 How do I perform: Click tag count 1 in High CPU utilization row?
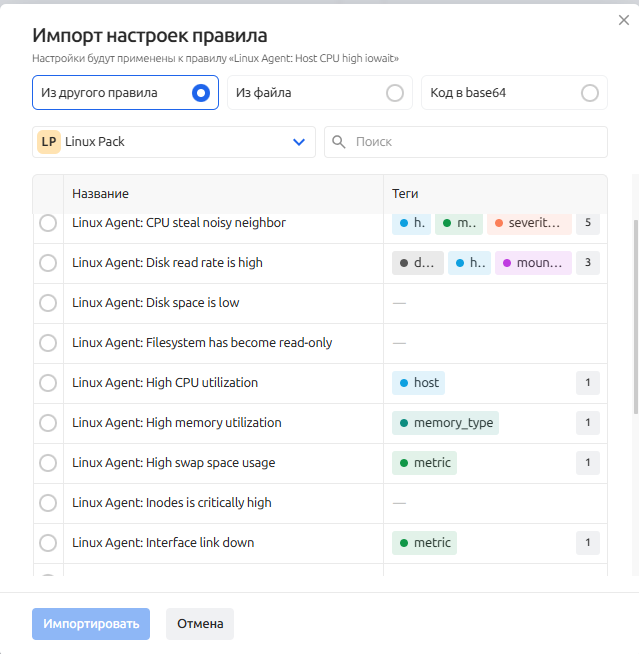point(588,383)
